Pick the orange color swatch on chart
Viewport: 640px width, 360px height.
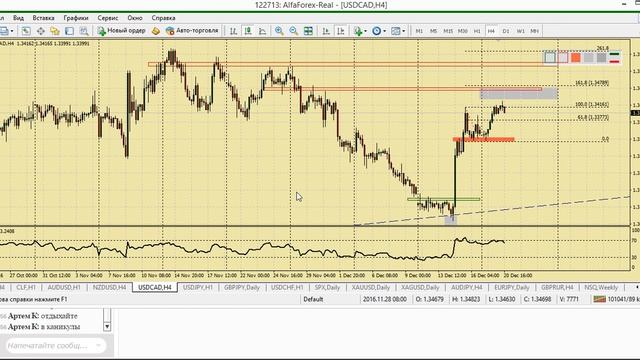coord(576,58)
